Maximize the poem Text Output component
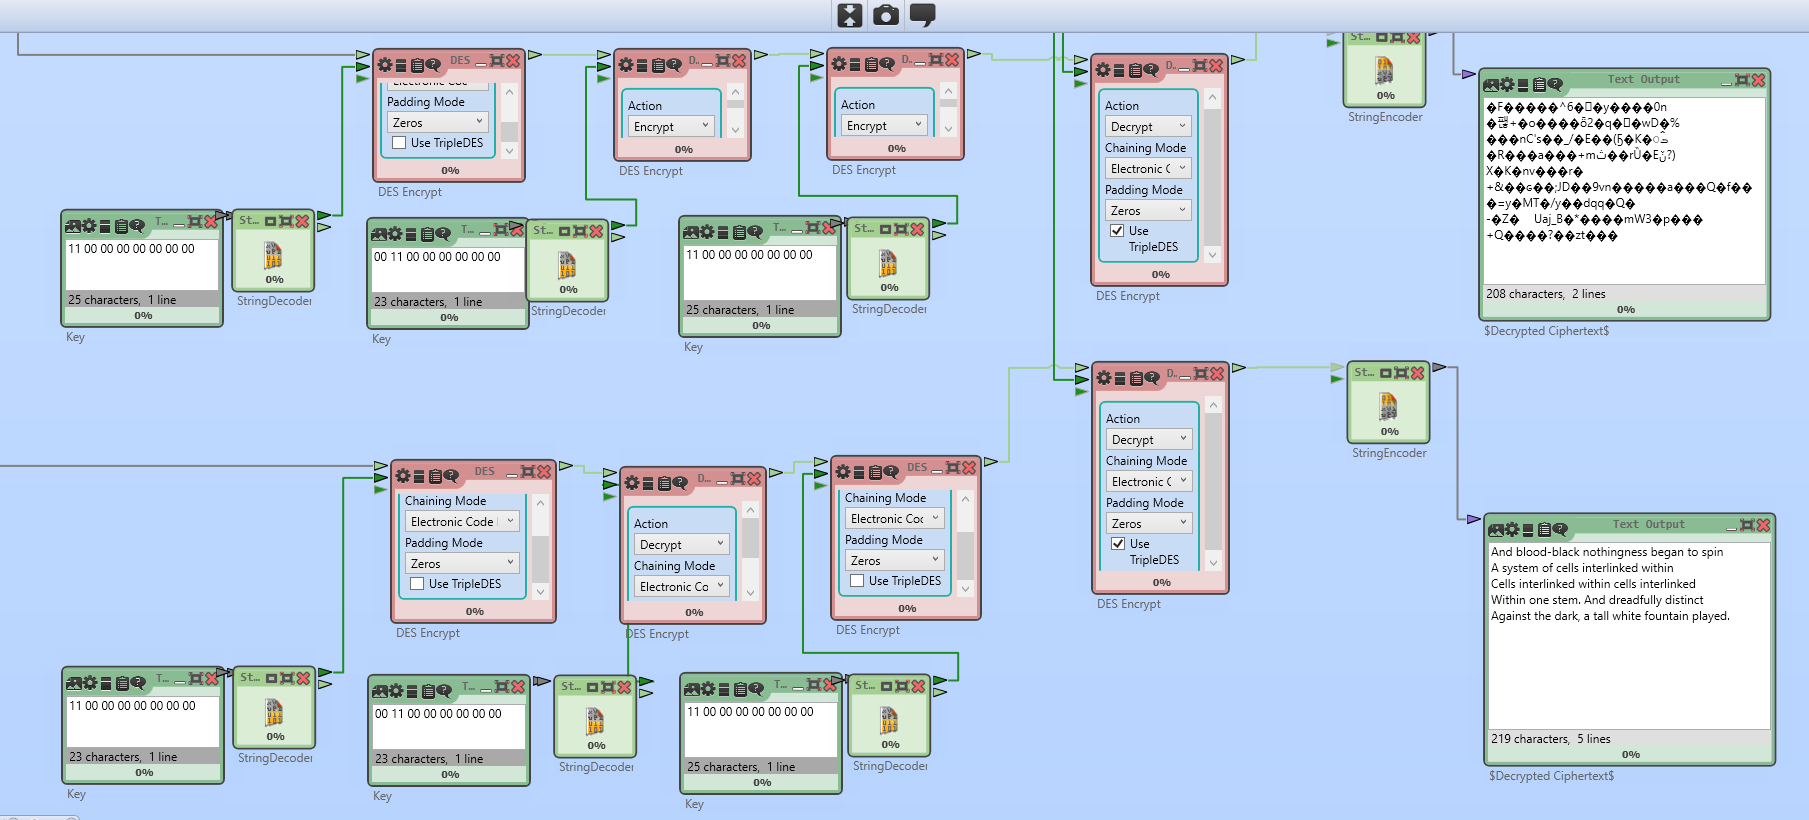Image resolution: width=1809 pixels, height=820 pixels. pyautogui.click(x=1746, y=525)
